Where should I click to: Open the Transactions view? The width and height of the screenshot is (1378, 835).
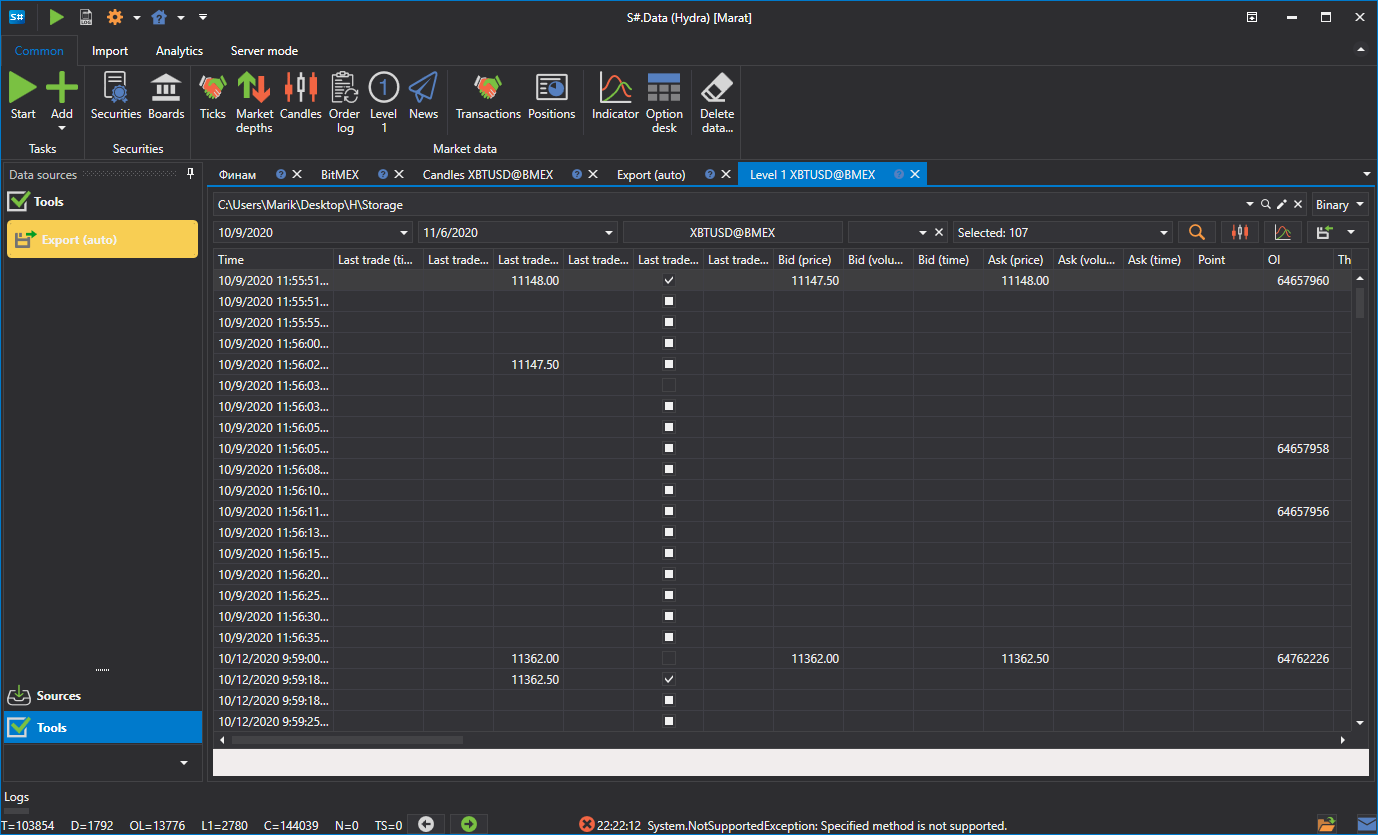[488, 97]
